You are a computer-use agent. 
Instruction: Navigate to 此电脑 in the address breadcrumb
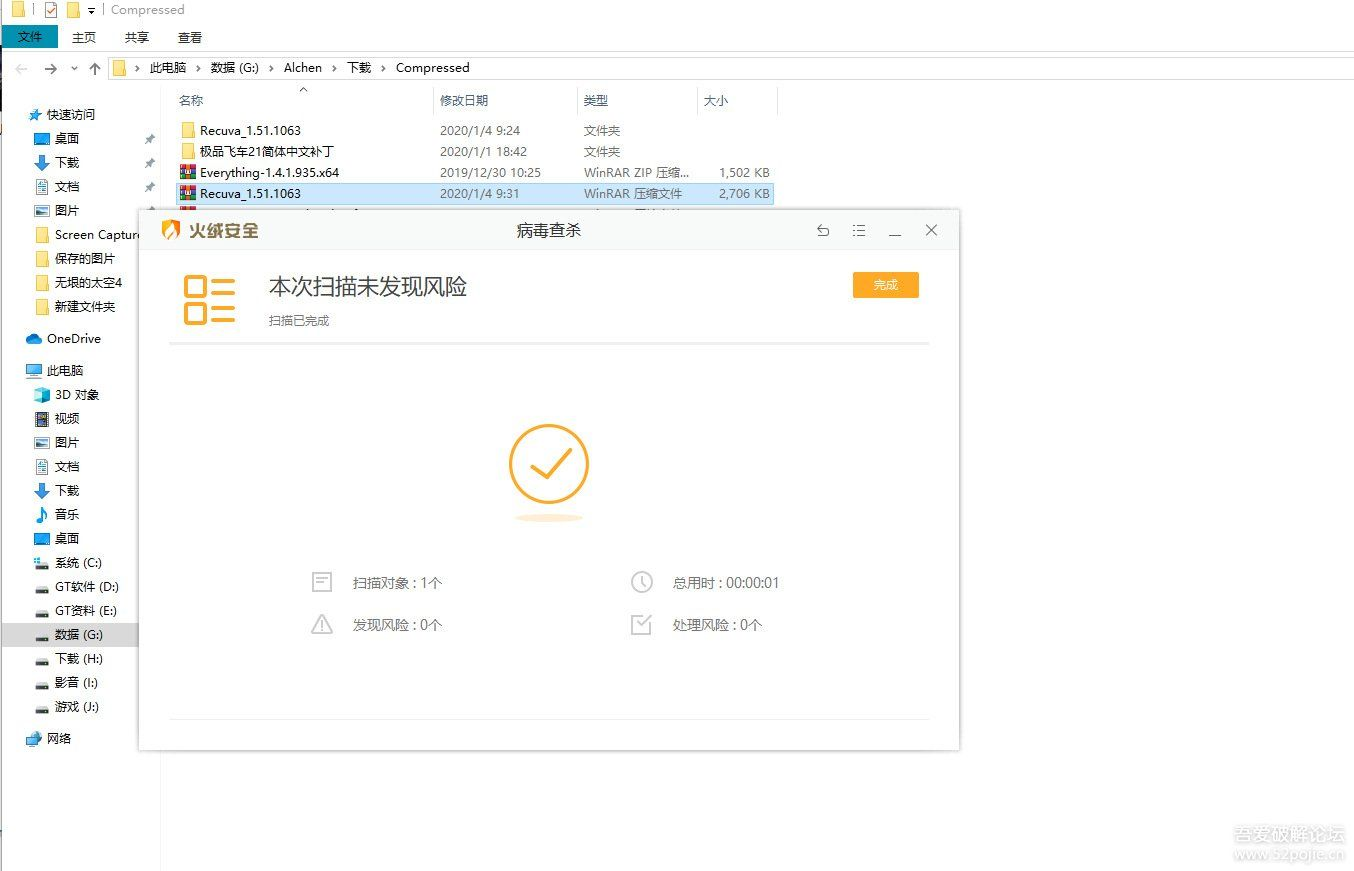tap(168, 68)
